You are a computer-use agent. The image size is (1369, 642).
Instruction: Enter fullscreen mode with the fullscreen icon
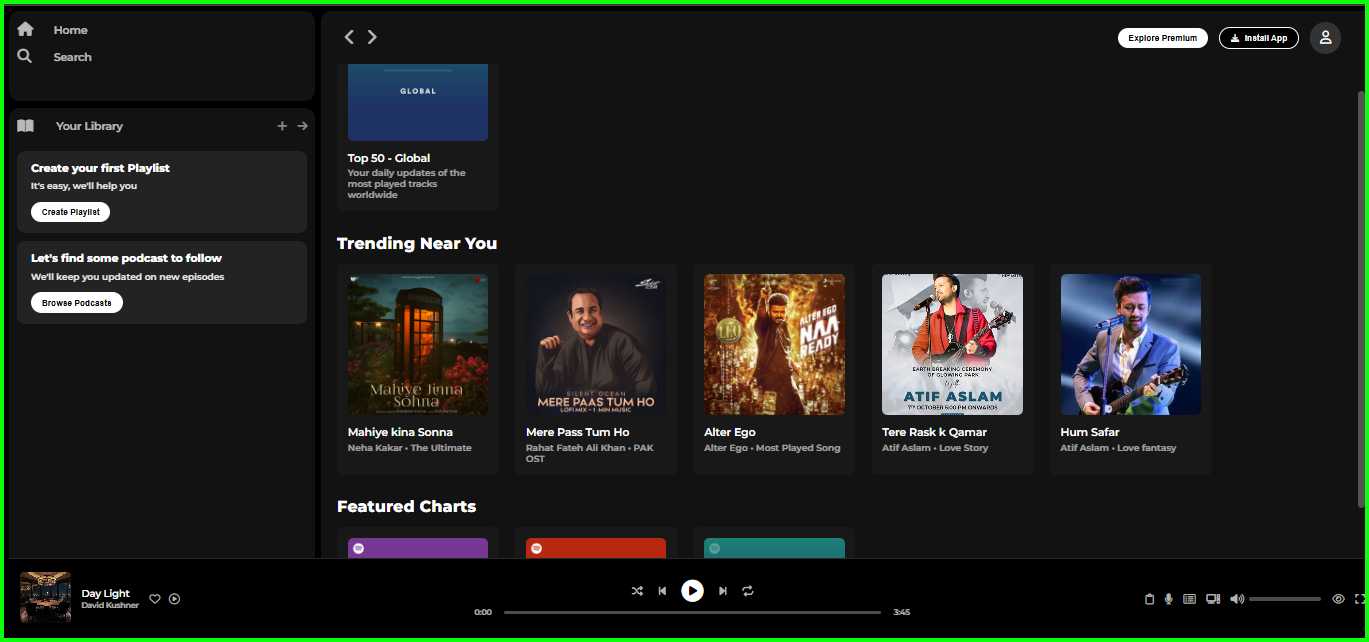pyautogui.click(x=1360, y=598)
